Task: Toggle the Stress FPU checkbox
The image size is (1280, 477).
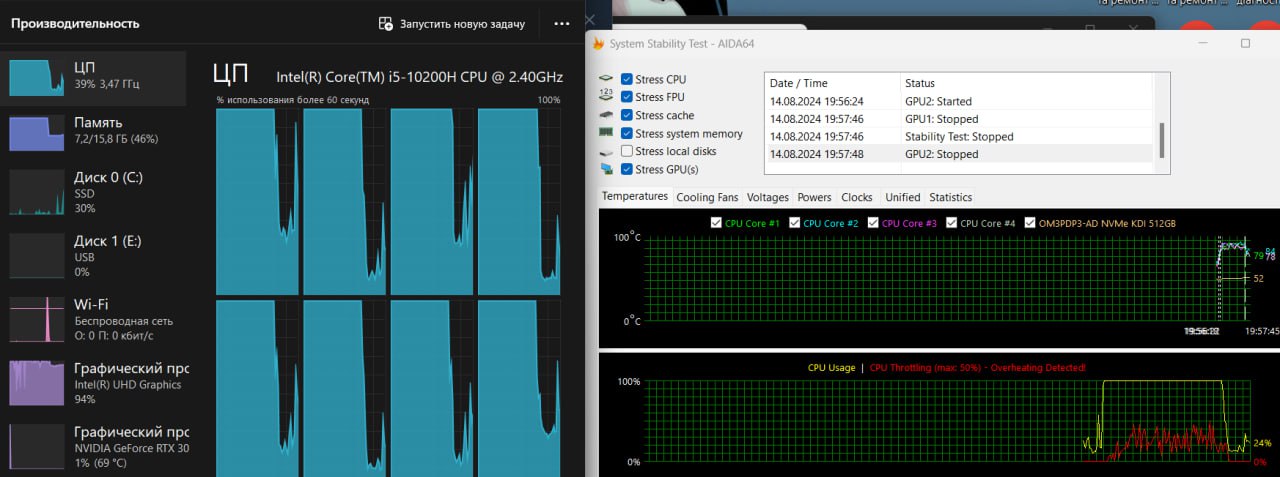Action: point(626,97)
